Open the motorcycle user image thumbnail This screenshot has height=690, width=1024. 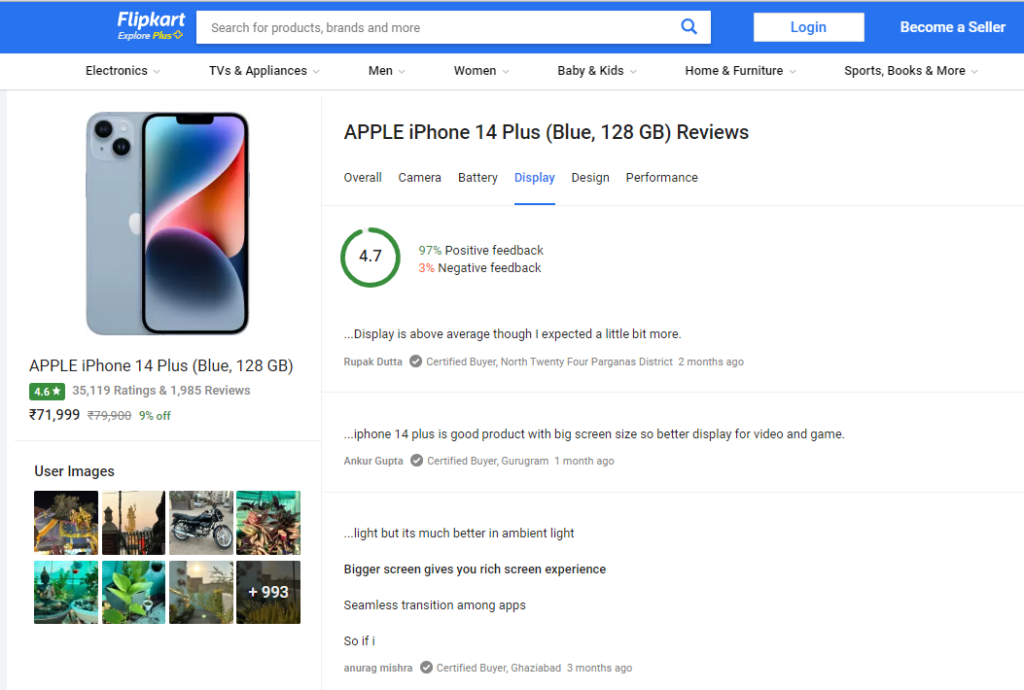pos(201,523)
